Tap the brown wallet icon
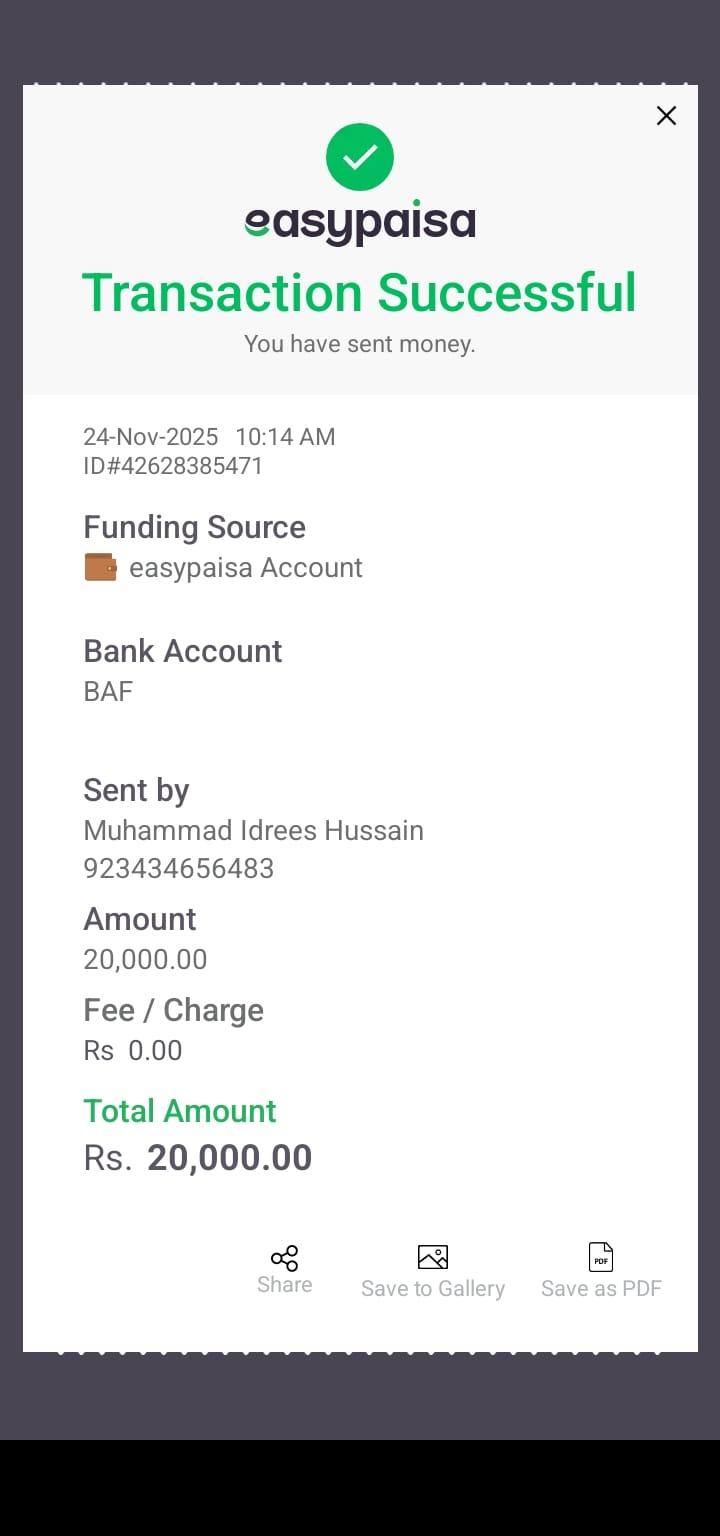 click(x=100, y=568)
